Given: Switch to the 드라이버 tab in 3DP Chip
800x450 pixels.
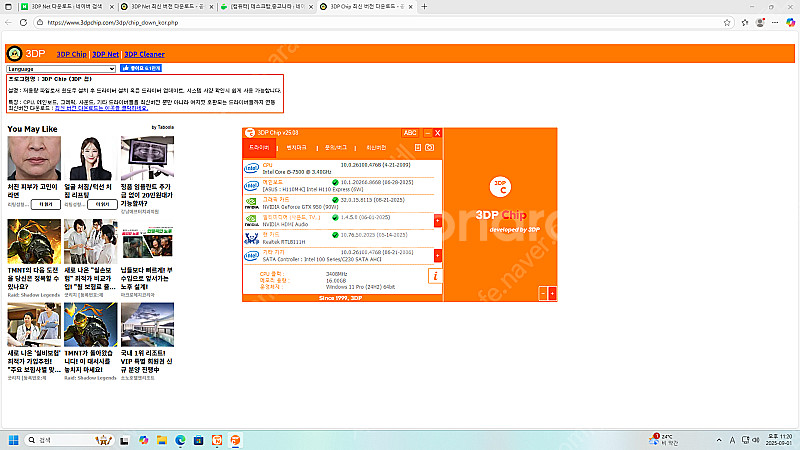Looking at the screenshot, I should tap(259, 147).
